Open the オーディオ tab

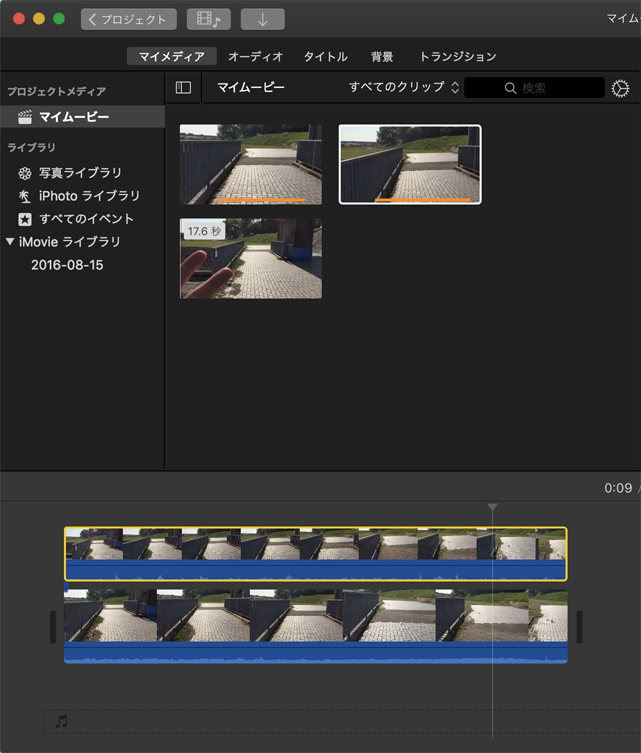tap(255, 56)
